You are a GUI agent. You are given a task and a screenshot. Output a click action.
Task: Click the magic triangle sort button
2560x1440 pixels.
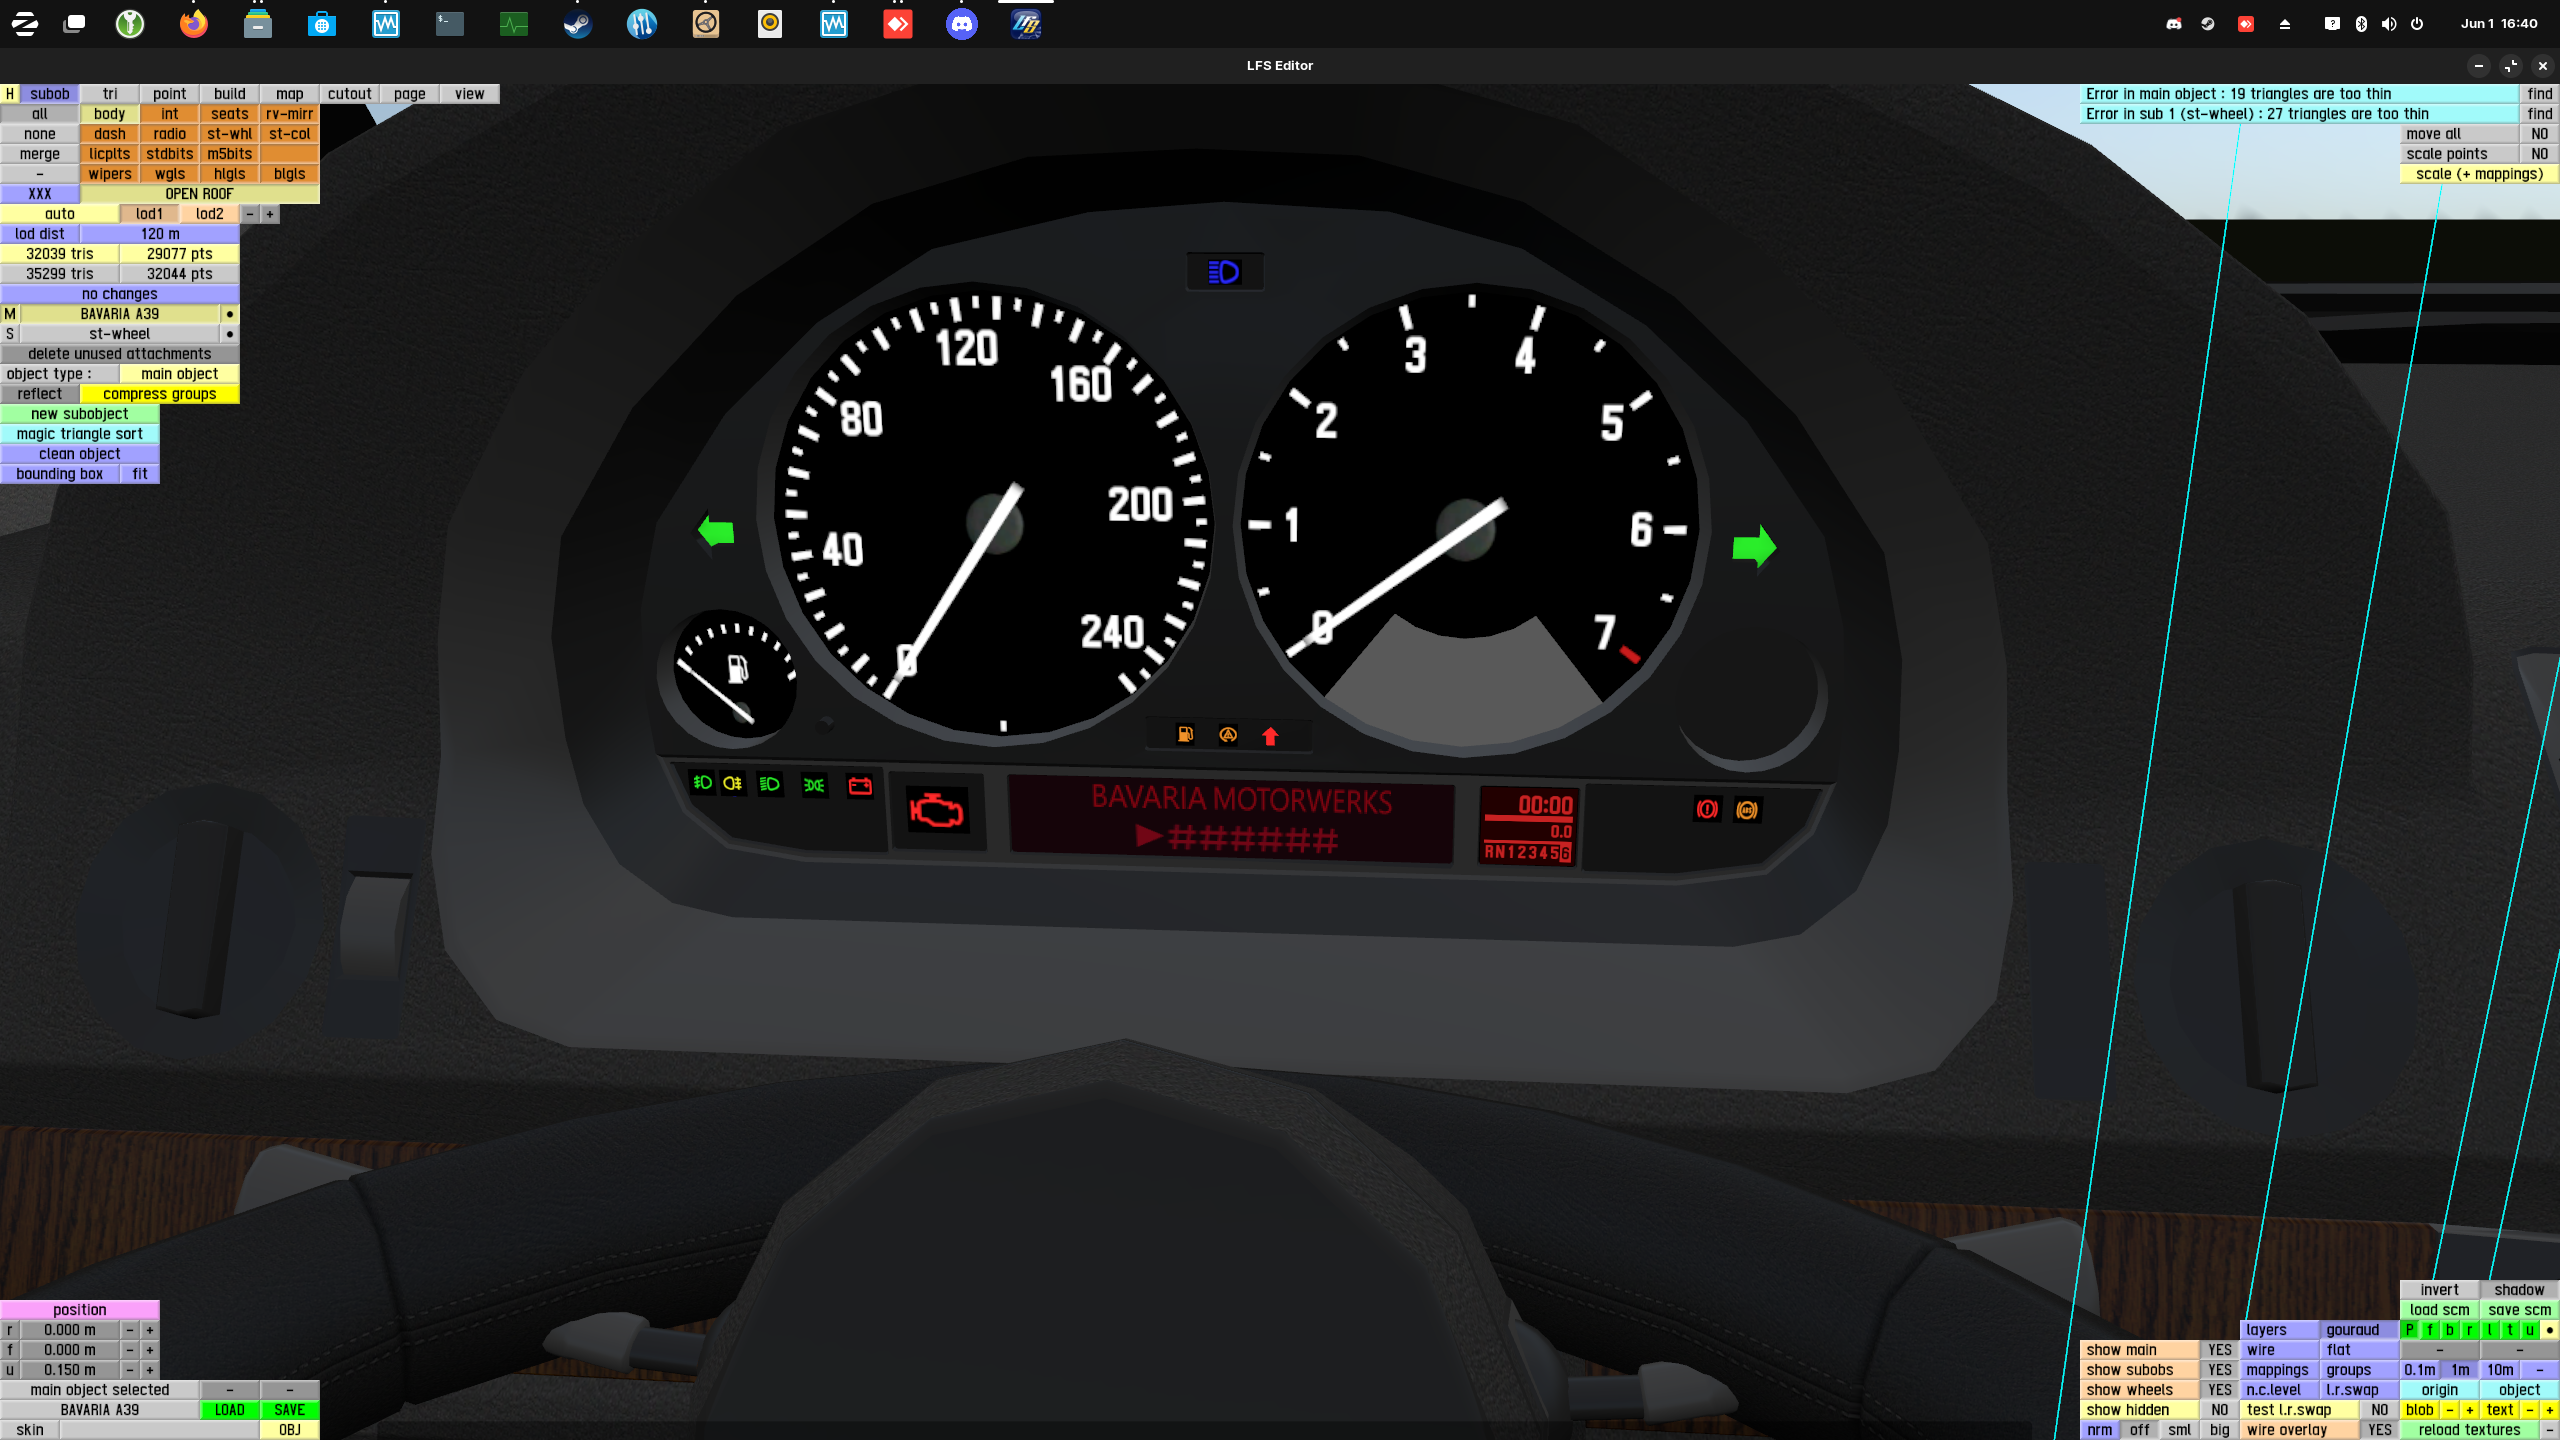click(80, 434)
